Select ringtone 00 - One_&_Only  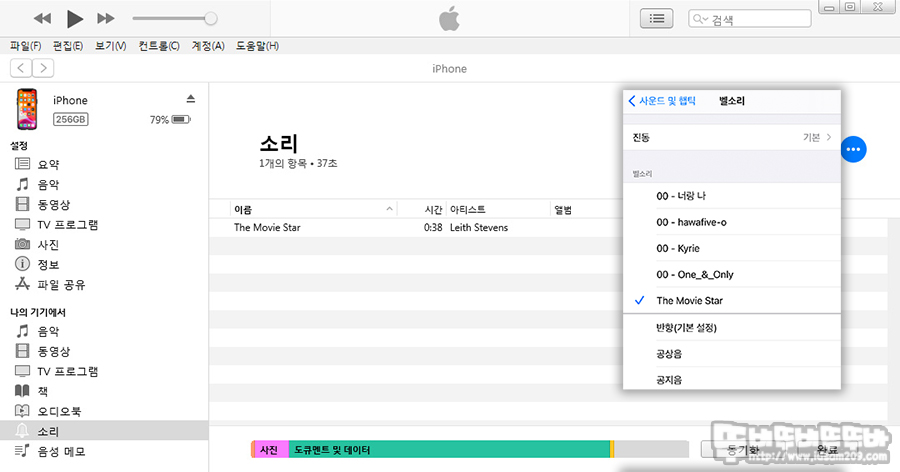point(732,274)
